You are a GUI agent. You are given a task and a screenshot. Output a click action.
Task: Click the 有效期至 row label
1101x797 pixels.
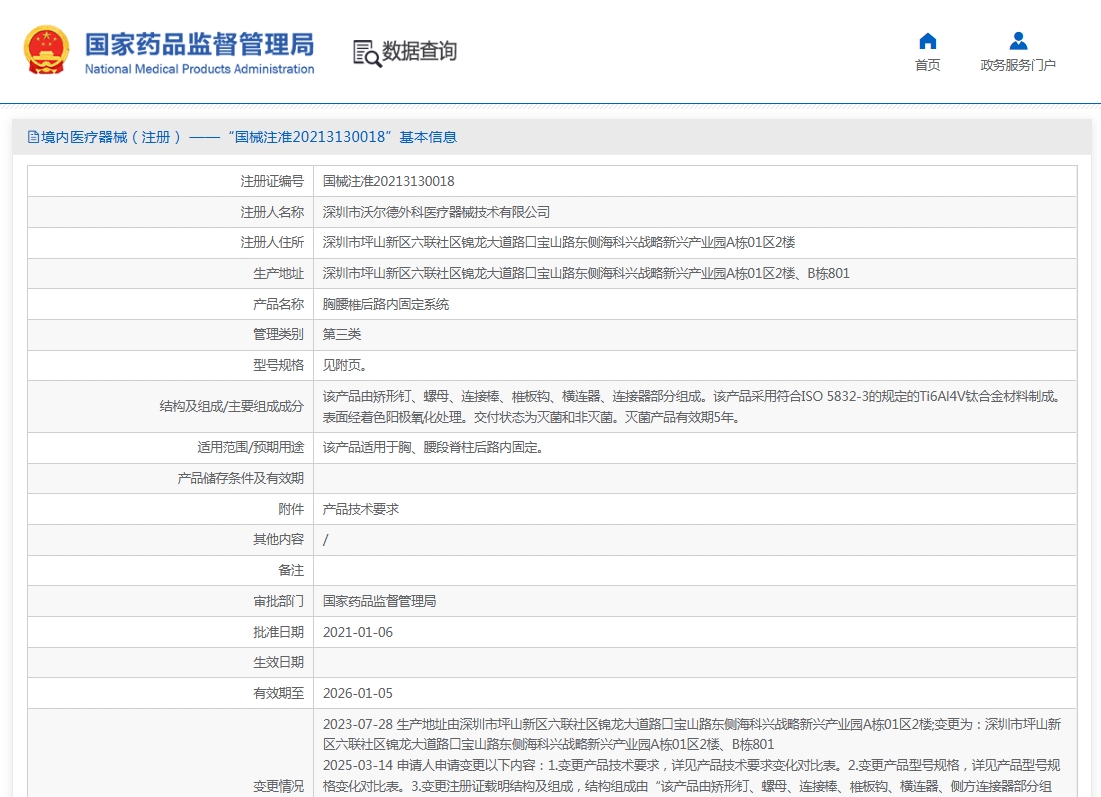pos(278,693)
